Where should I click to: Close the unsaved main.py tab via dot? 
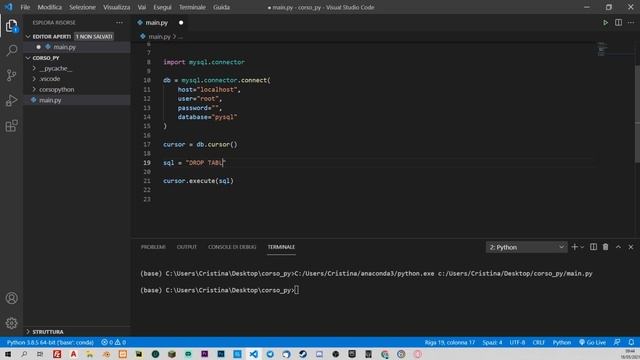pyautogui.click(x=181, y=23)
